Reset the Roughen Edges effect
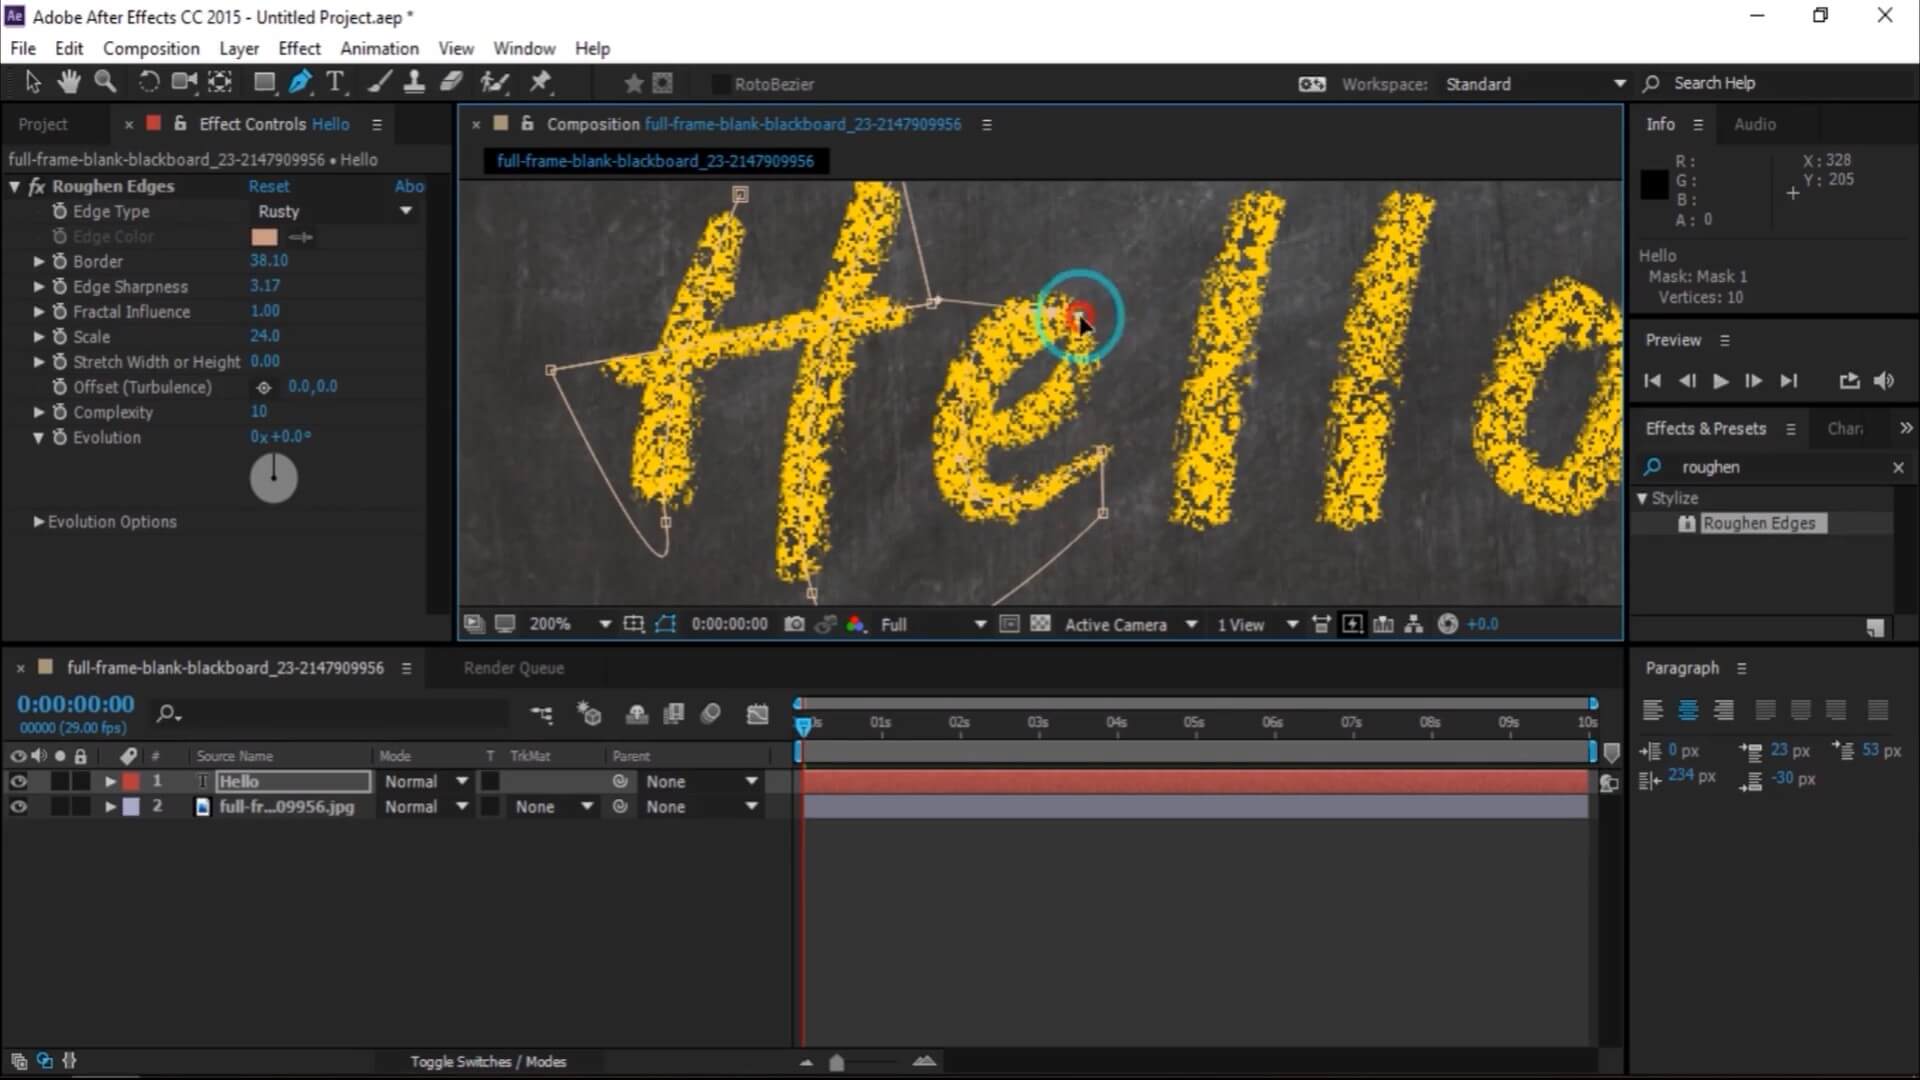Image resolution: width=1920 pixels, height=1080 pixels. pyautogui.click(x=269, y=186)
